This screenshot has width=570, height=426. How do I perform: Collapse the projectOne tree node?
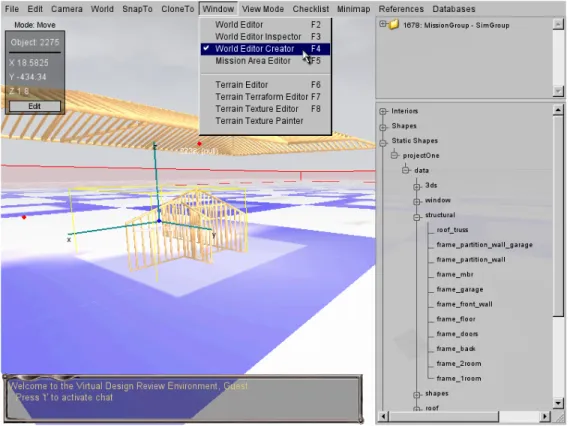pyautogui.click(x=394, y=156)
